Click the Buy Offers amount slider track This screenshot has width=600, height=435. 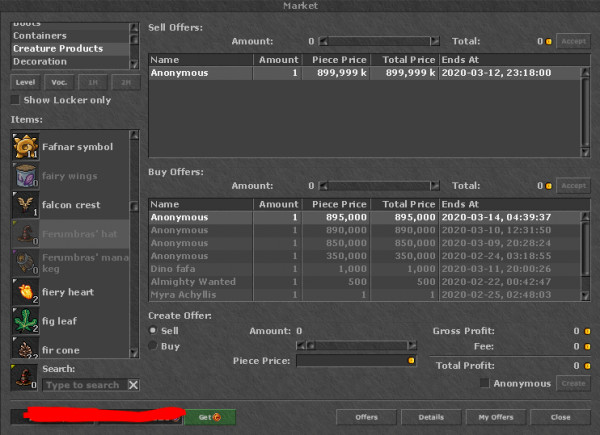tap(379, 186)
